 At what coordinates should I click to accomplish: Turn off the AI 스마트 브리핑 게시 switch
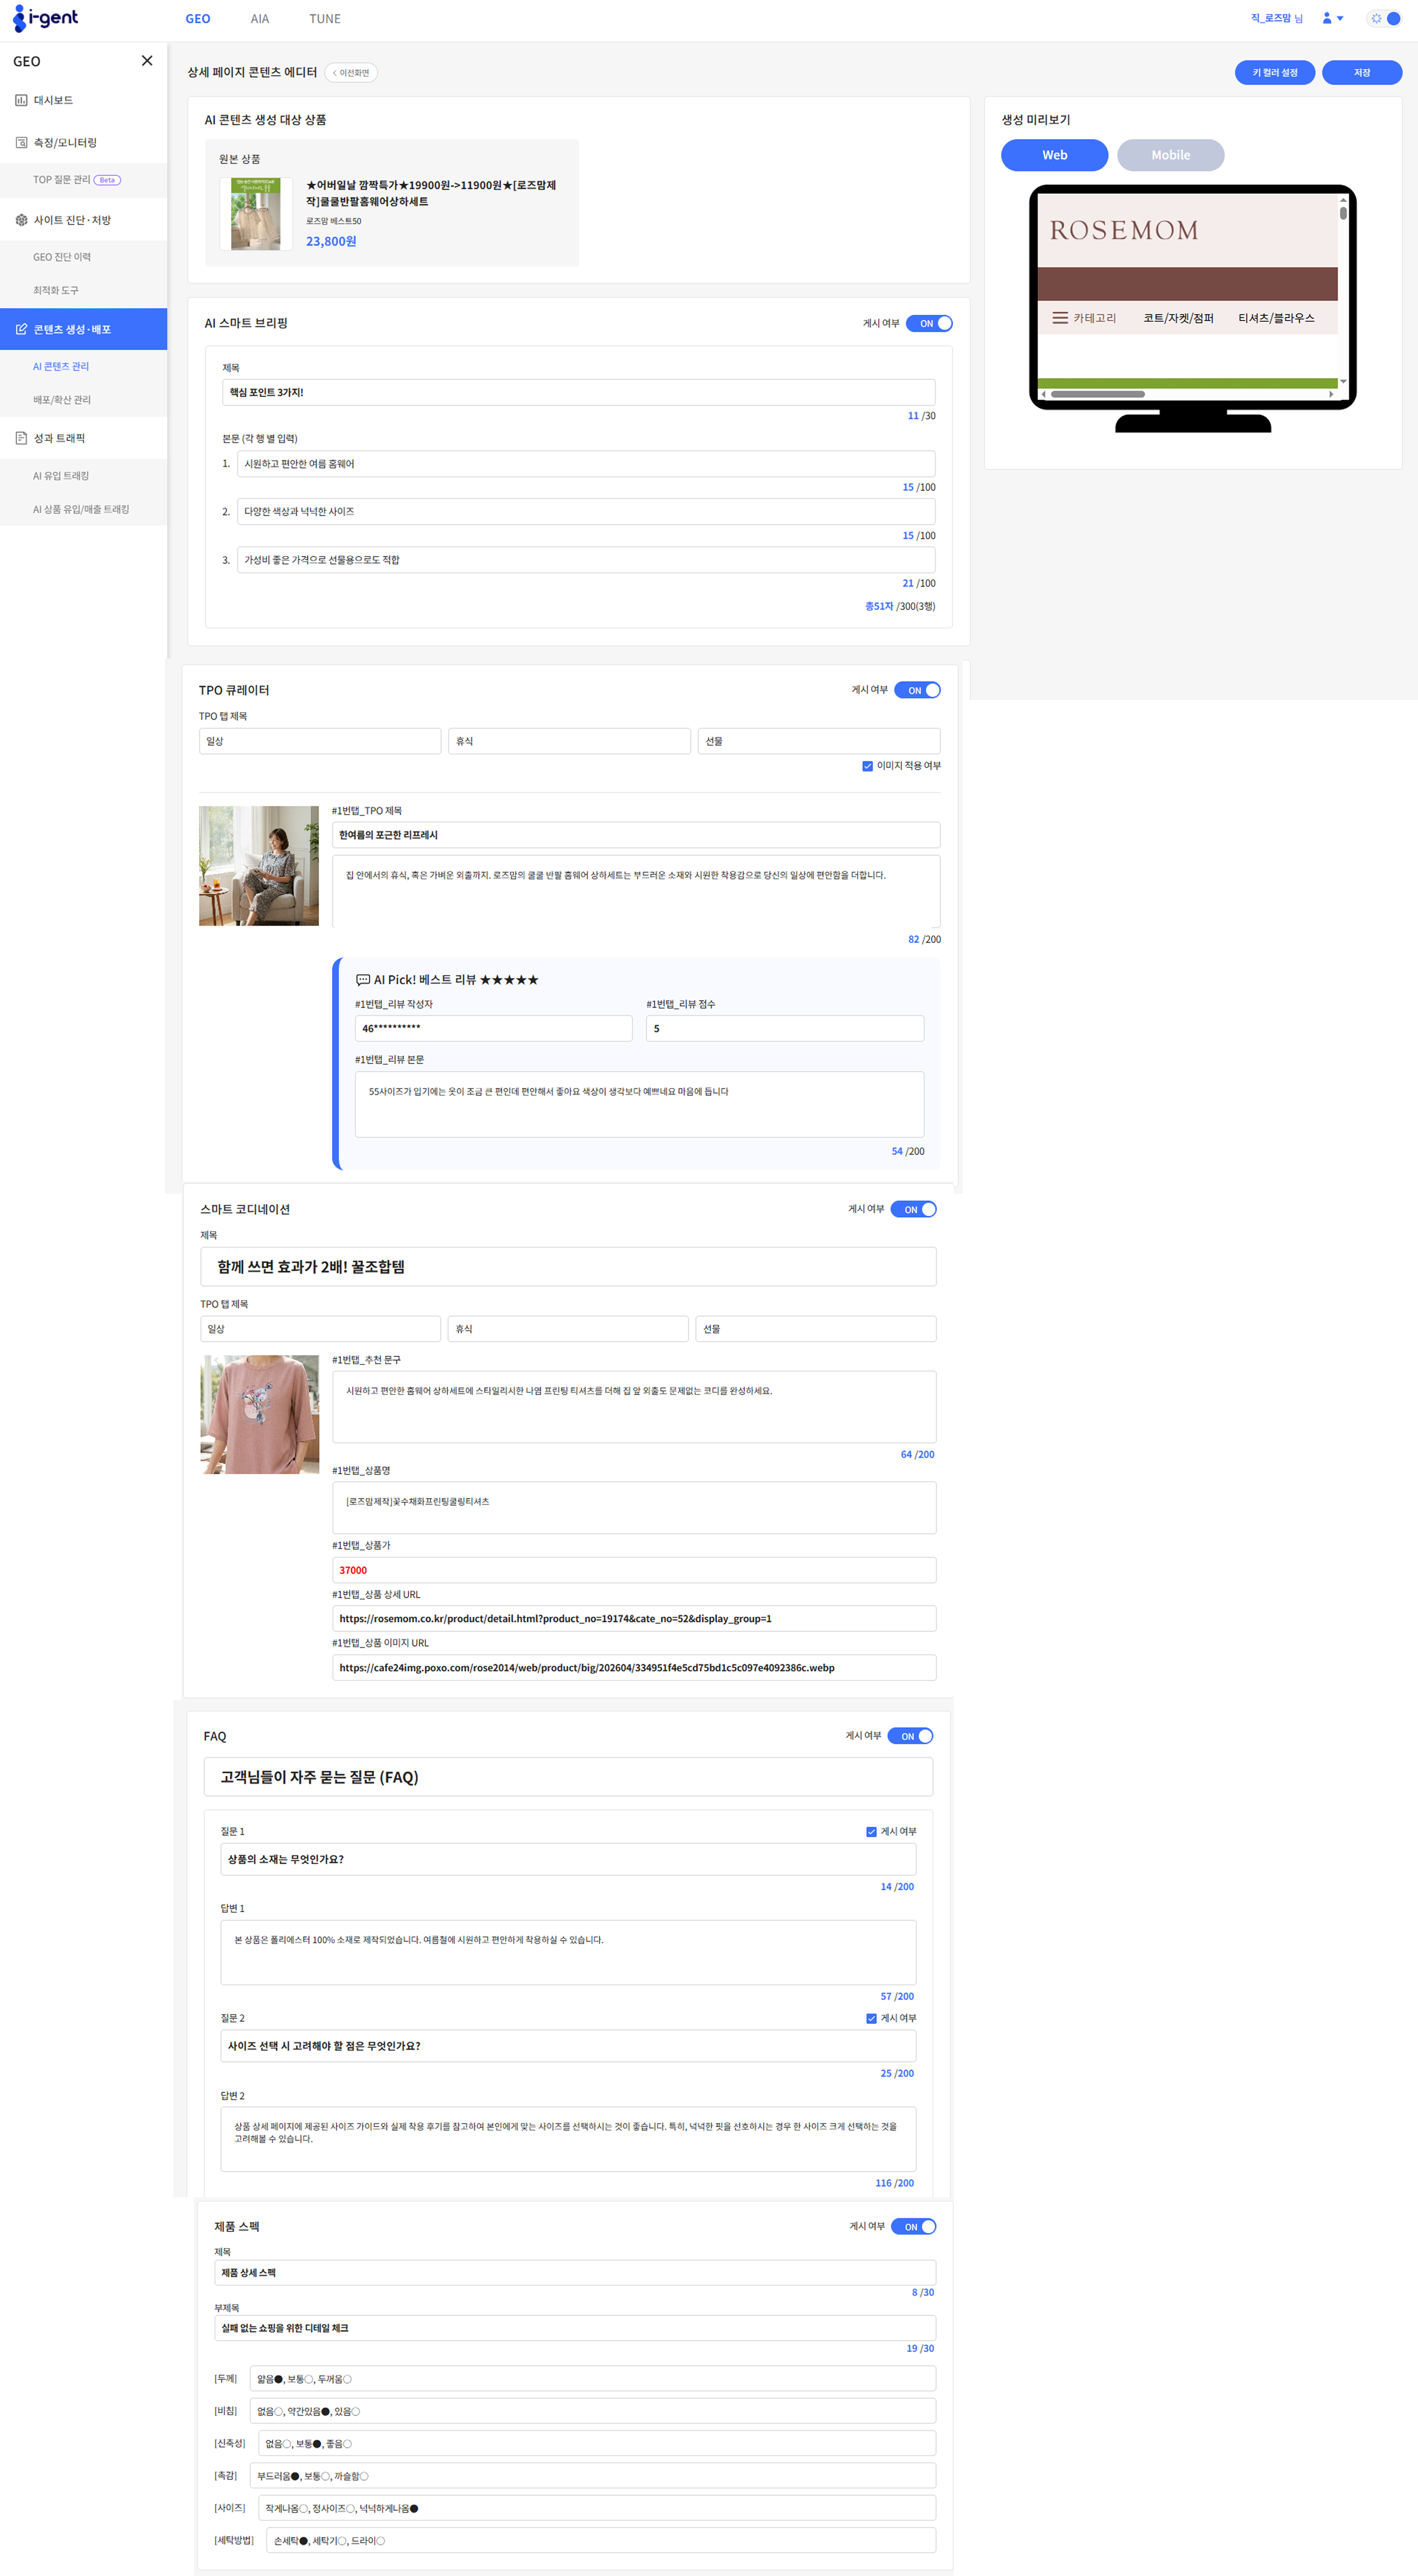929,323
